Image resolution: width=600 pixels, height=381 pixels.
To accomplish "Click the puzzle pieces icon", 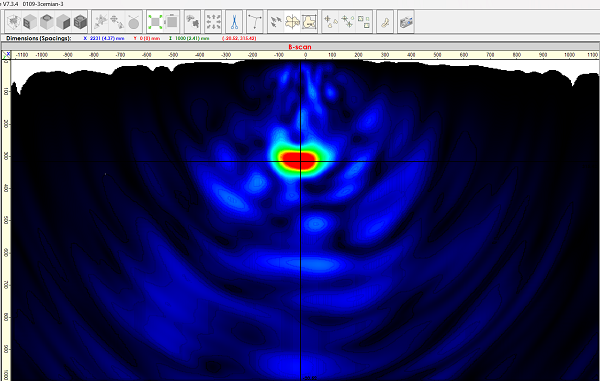I will point(192,22).
